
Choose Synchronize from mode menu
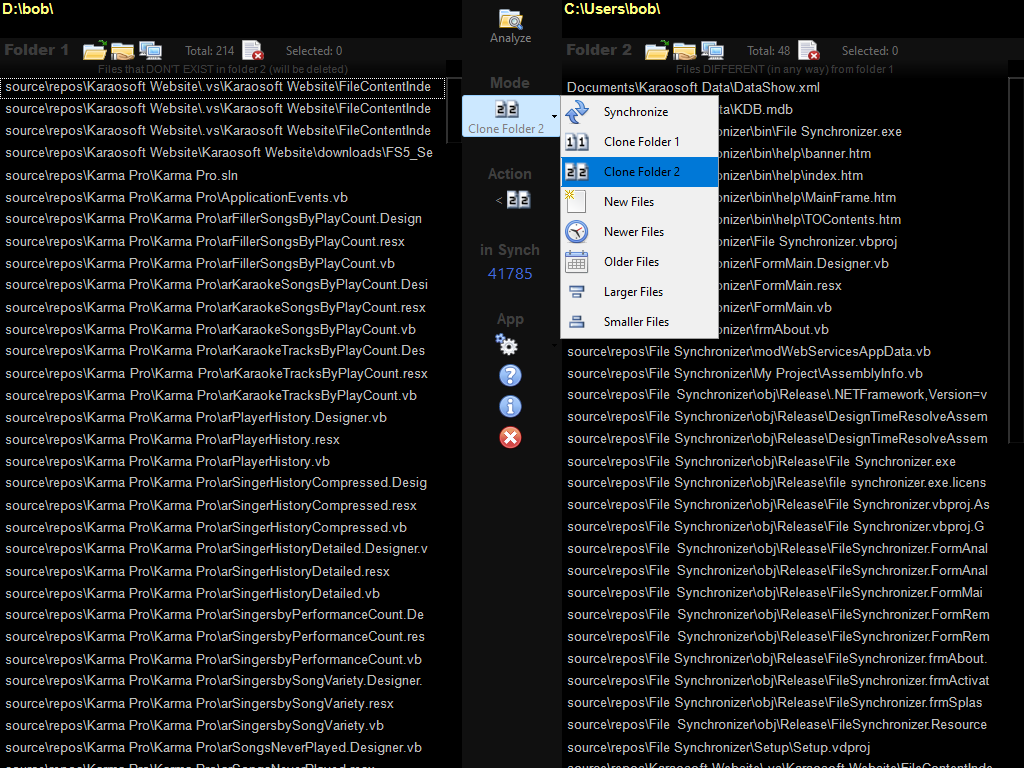(x=639, y=112)
